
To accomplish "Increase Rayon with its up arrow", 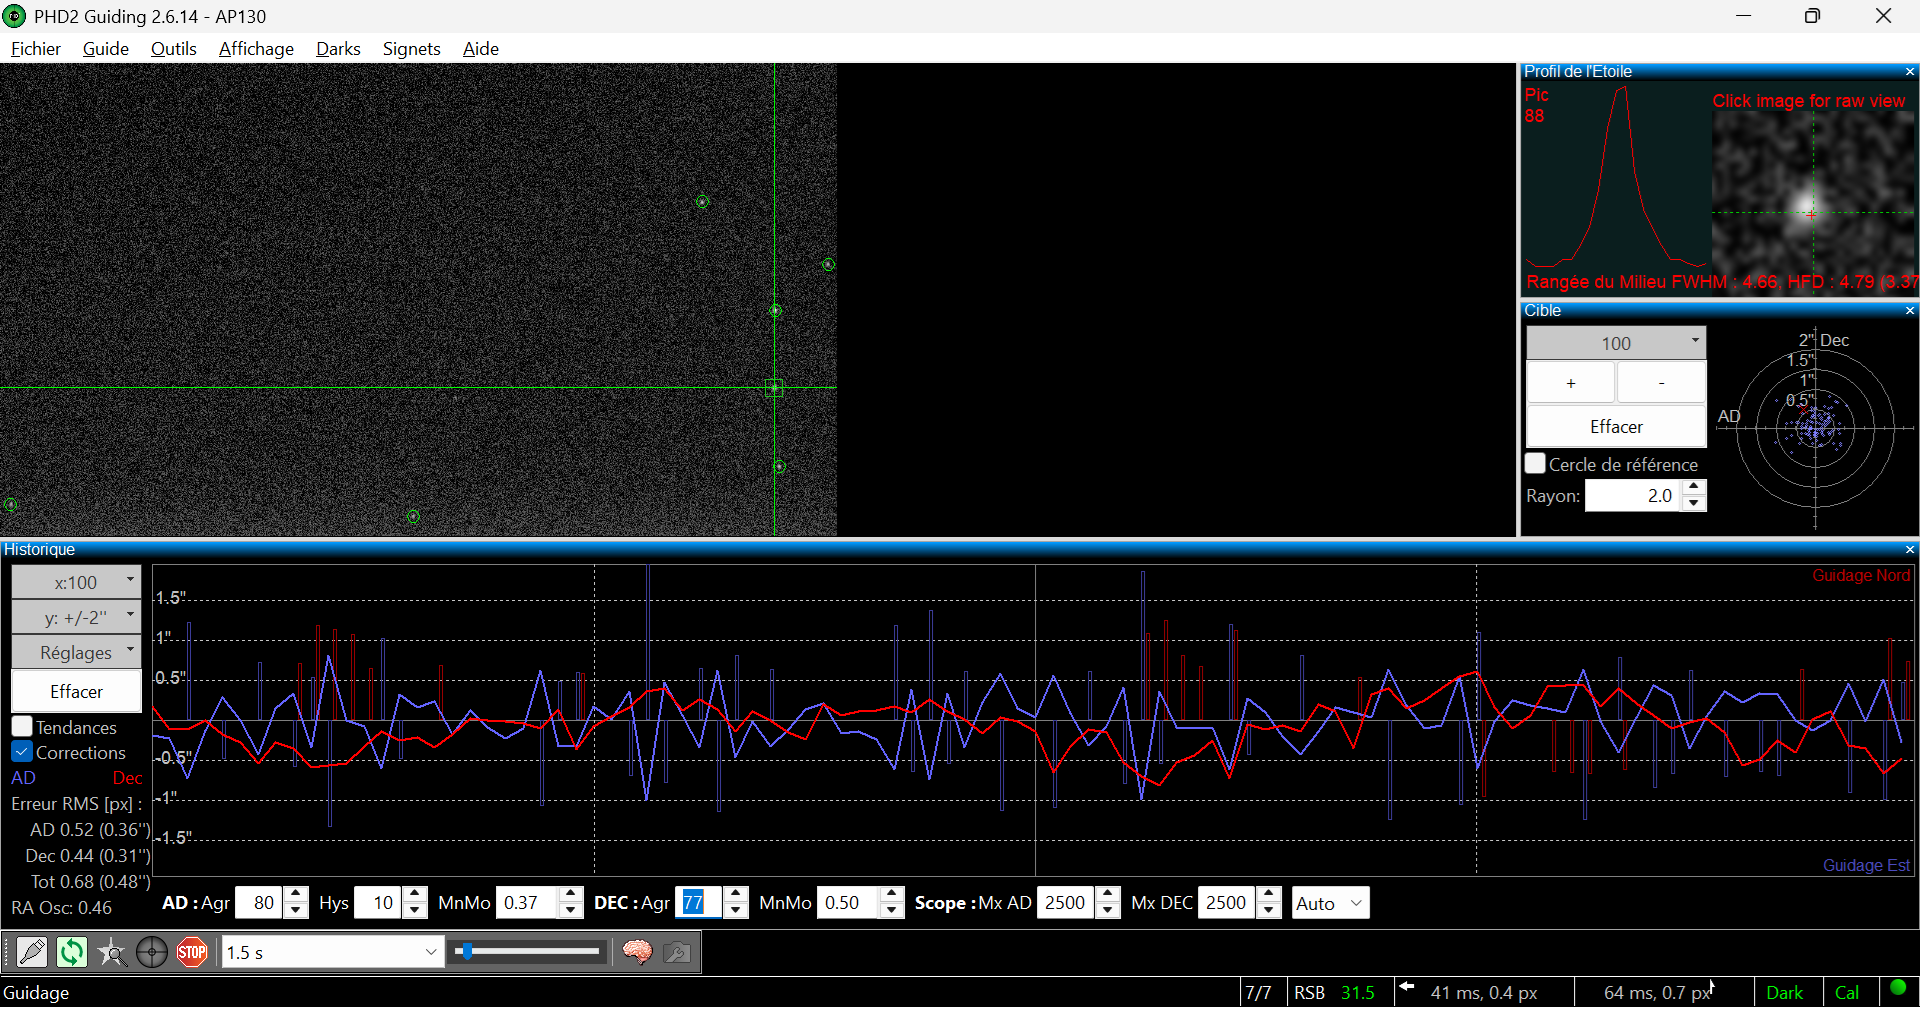I will 1694,488.
